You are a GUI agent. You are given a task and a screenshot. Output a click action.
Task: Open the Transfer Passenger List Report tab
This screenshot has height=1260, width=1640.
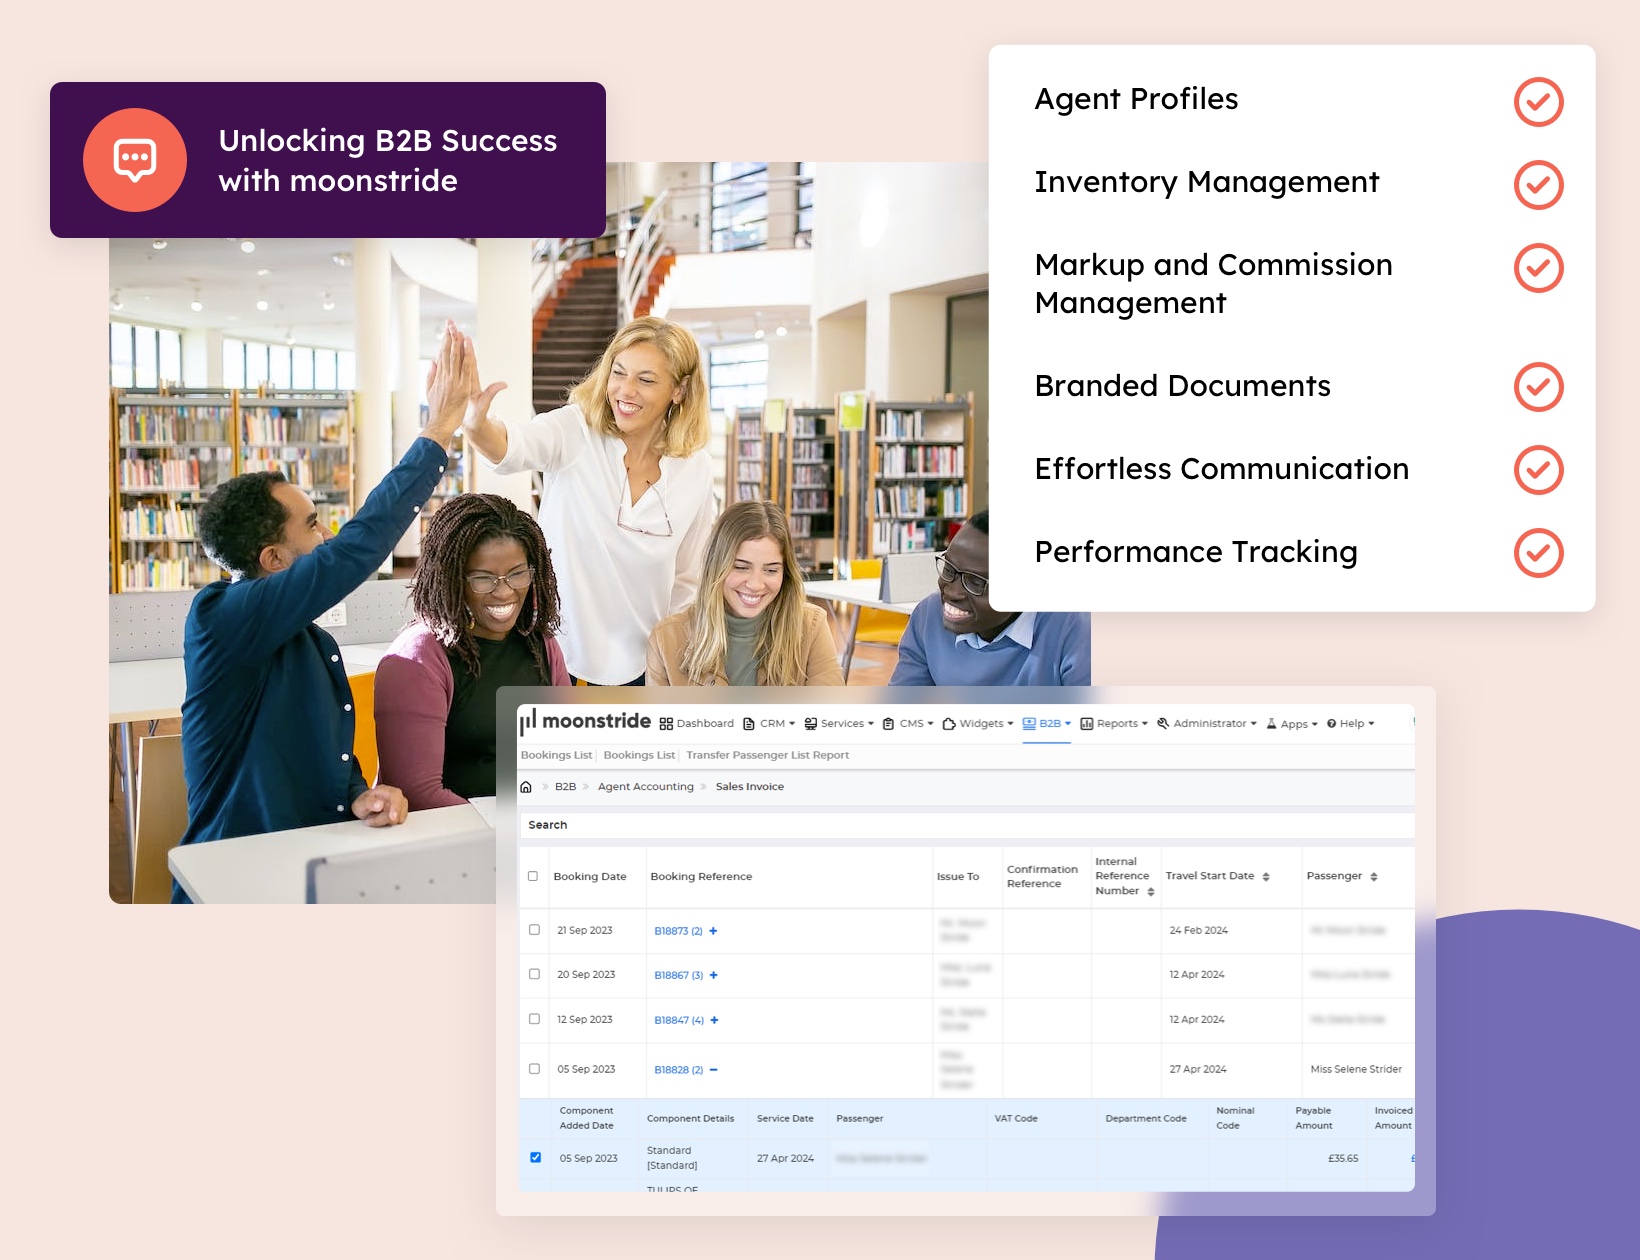tap(767, 756)
